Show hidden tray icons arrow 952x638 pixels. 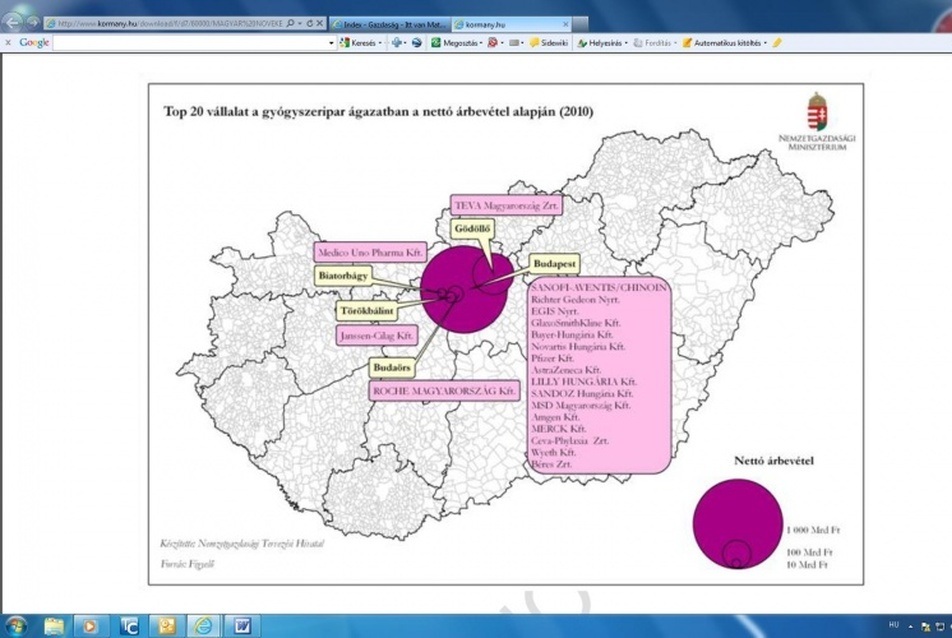910,626
